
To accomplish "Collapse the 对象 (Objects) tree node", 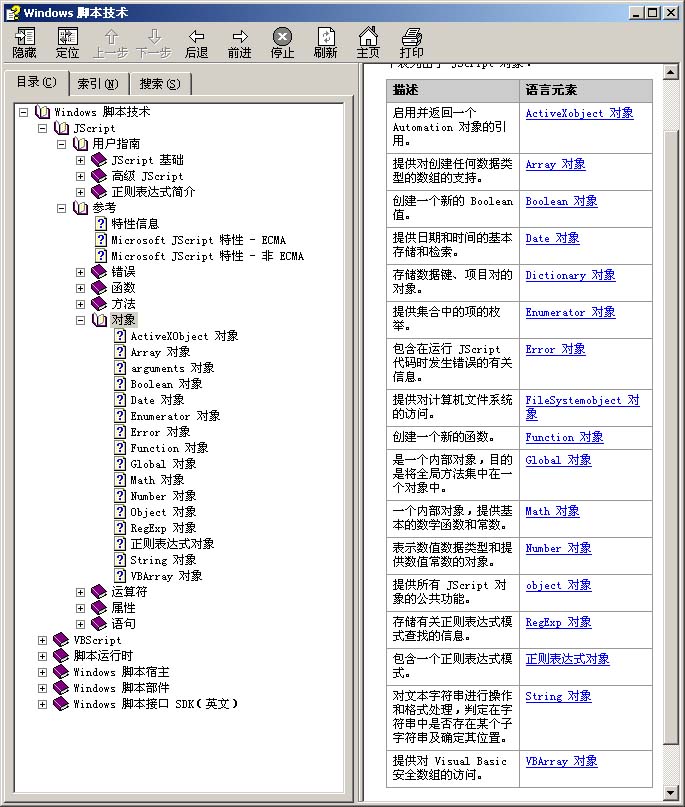I will (81, 320).
